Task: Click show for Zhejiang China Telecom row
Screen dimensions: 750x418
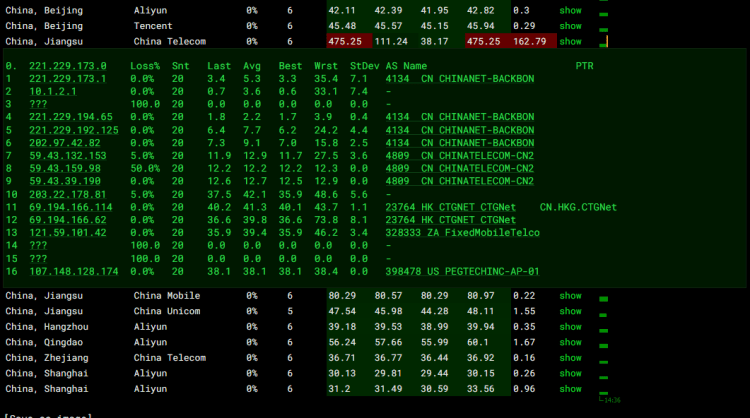Action: coord(570,358)
